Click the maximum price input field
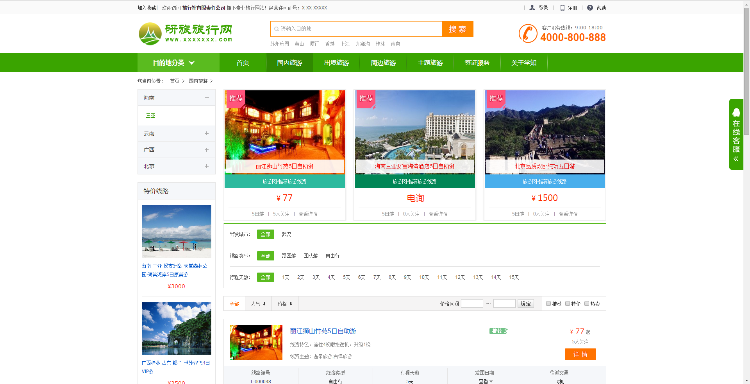The width and height of the screenshot is (750, 384). pos(504,303)
